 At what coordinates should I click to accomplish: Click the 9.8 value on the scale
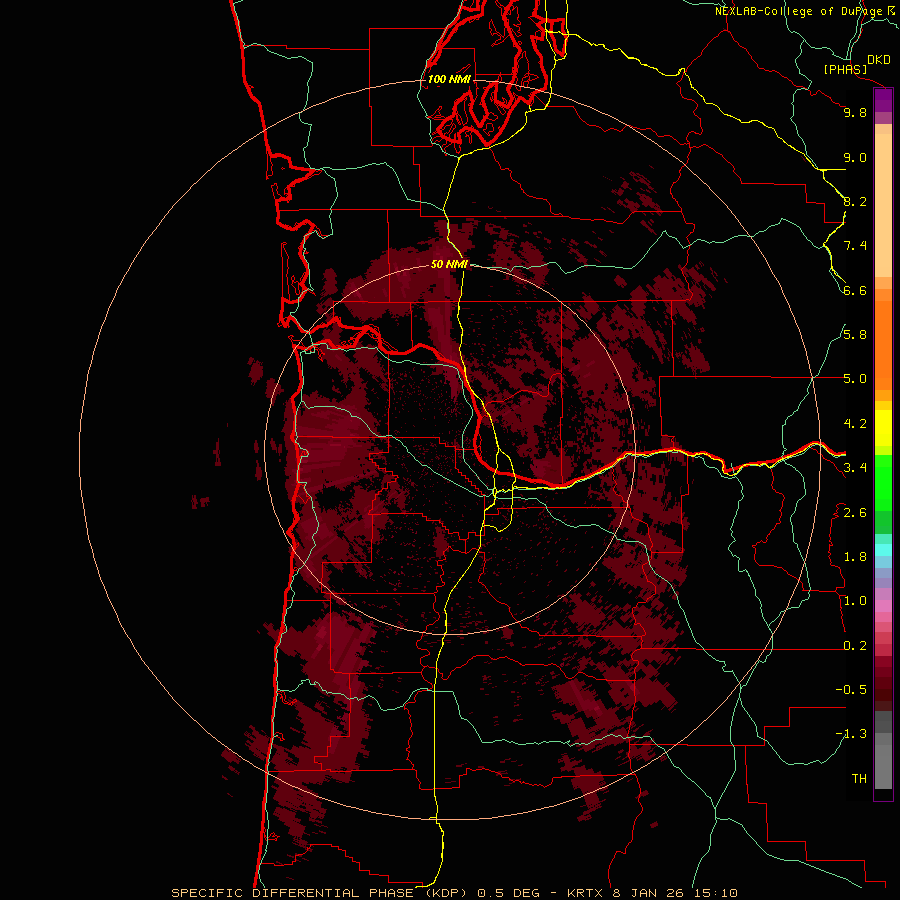(x=855, y=112)
